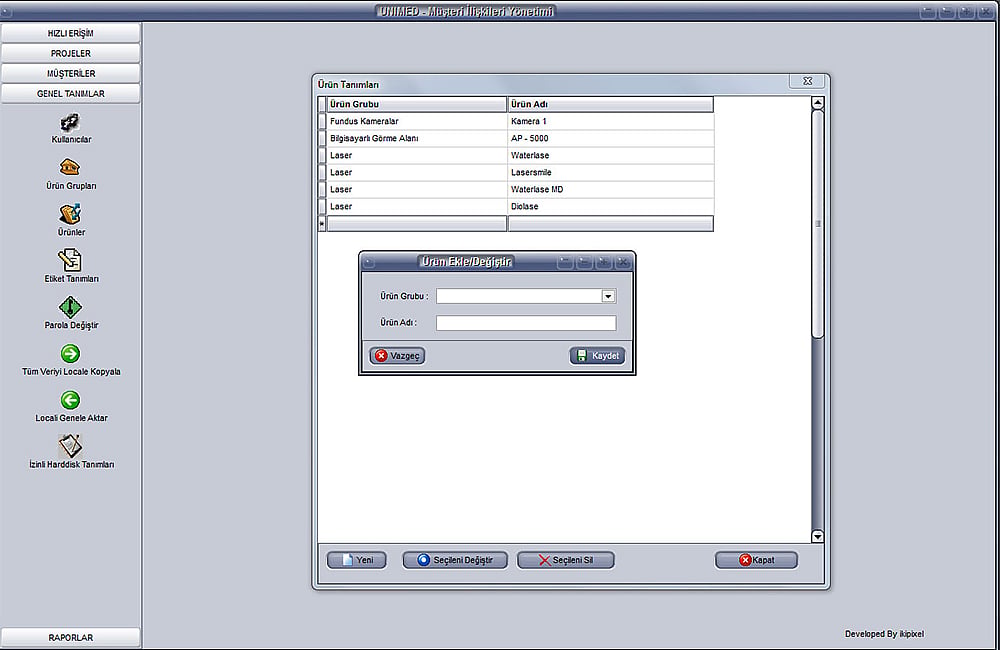This screenshot has height=650, width=1000.
Task: Select the Bilgisayarlı Görme Alanı cell
Action: [x=417, y=138]
